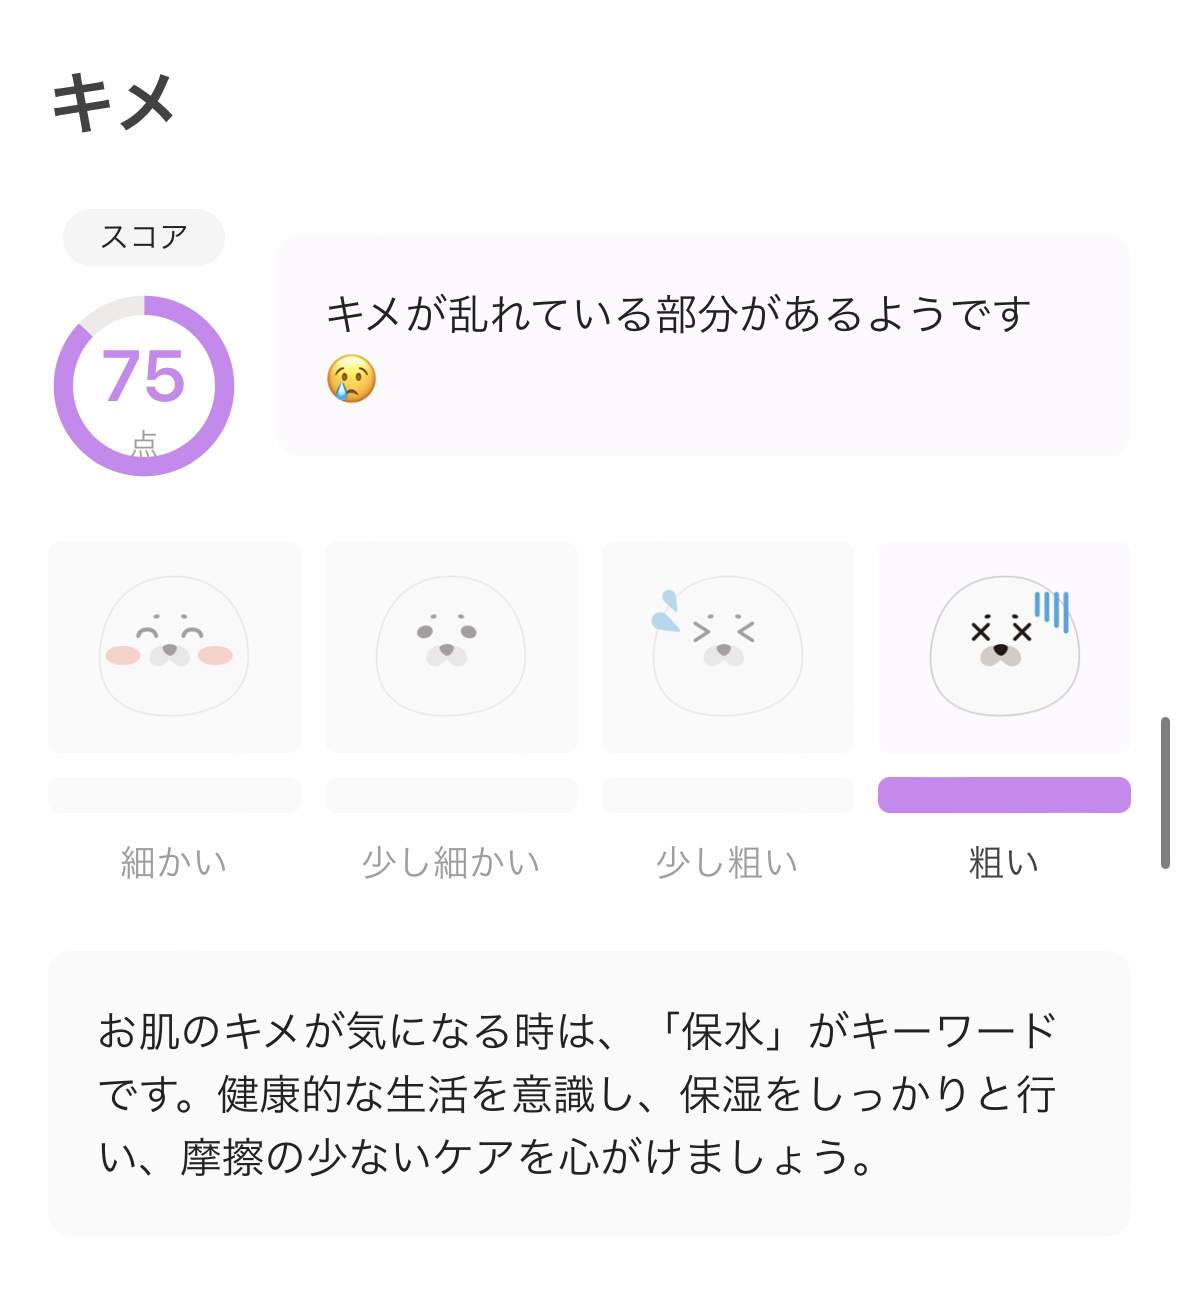Click the vertical scrollbar thumb
Viewport: 1179px width, 1292px height.
coord(1165,792)
